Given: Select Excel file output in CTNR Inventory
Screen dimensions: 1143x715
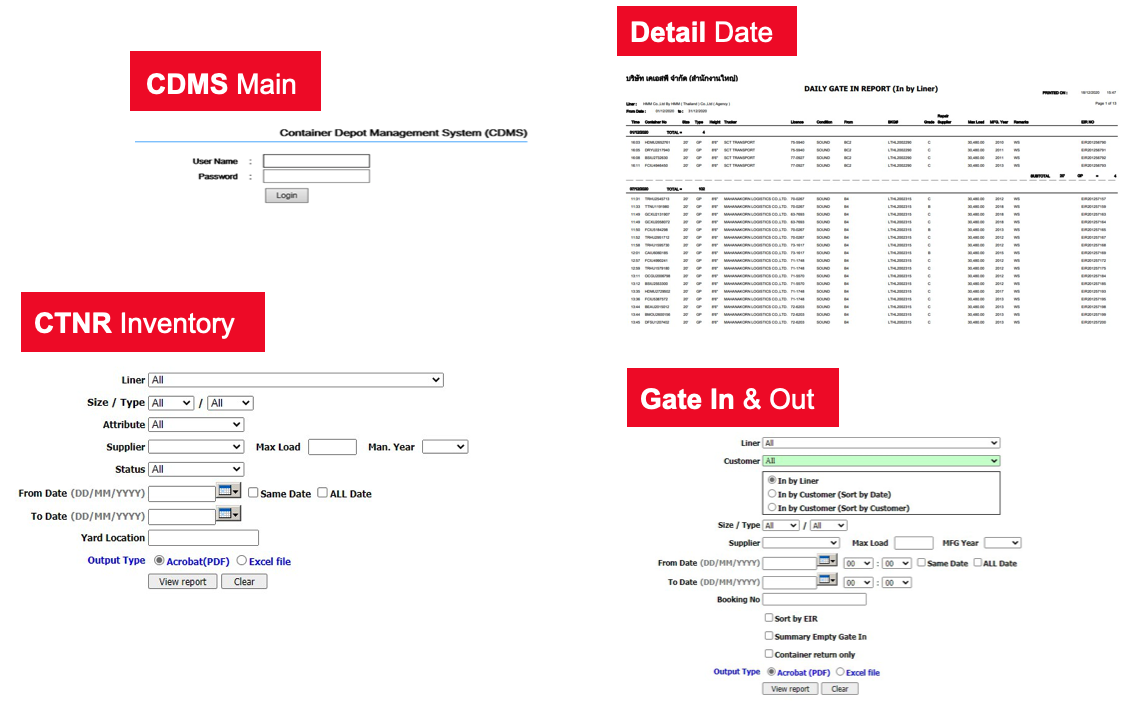Looking at the screenshot, I should (x=241, y=560).
